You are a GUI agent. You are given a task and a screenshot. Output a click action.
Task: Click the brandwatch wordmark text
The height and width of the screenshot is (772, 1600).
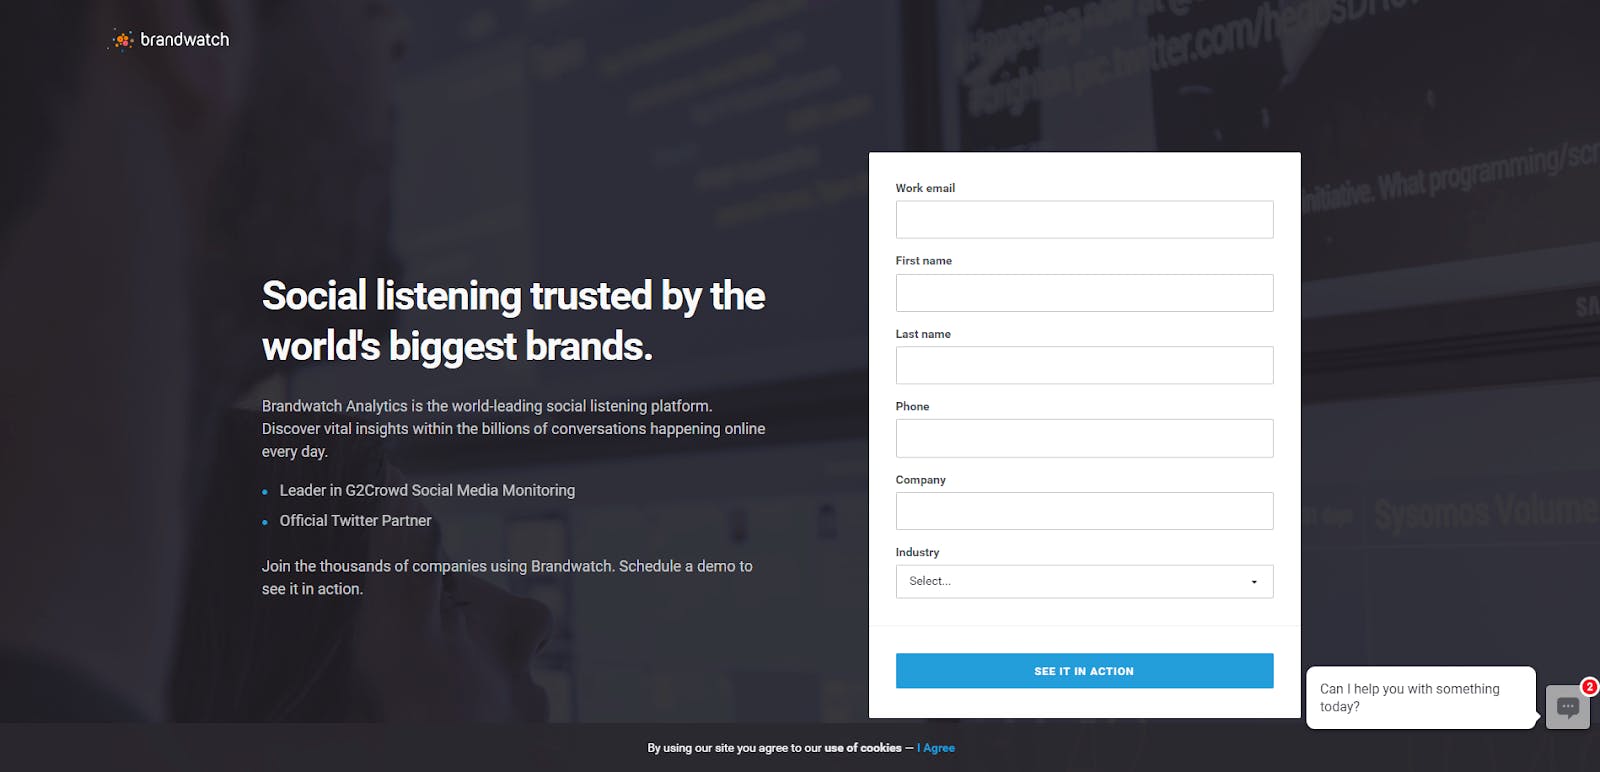(185, 40)
